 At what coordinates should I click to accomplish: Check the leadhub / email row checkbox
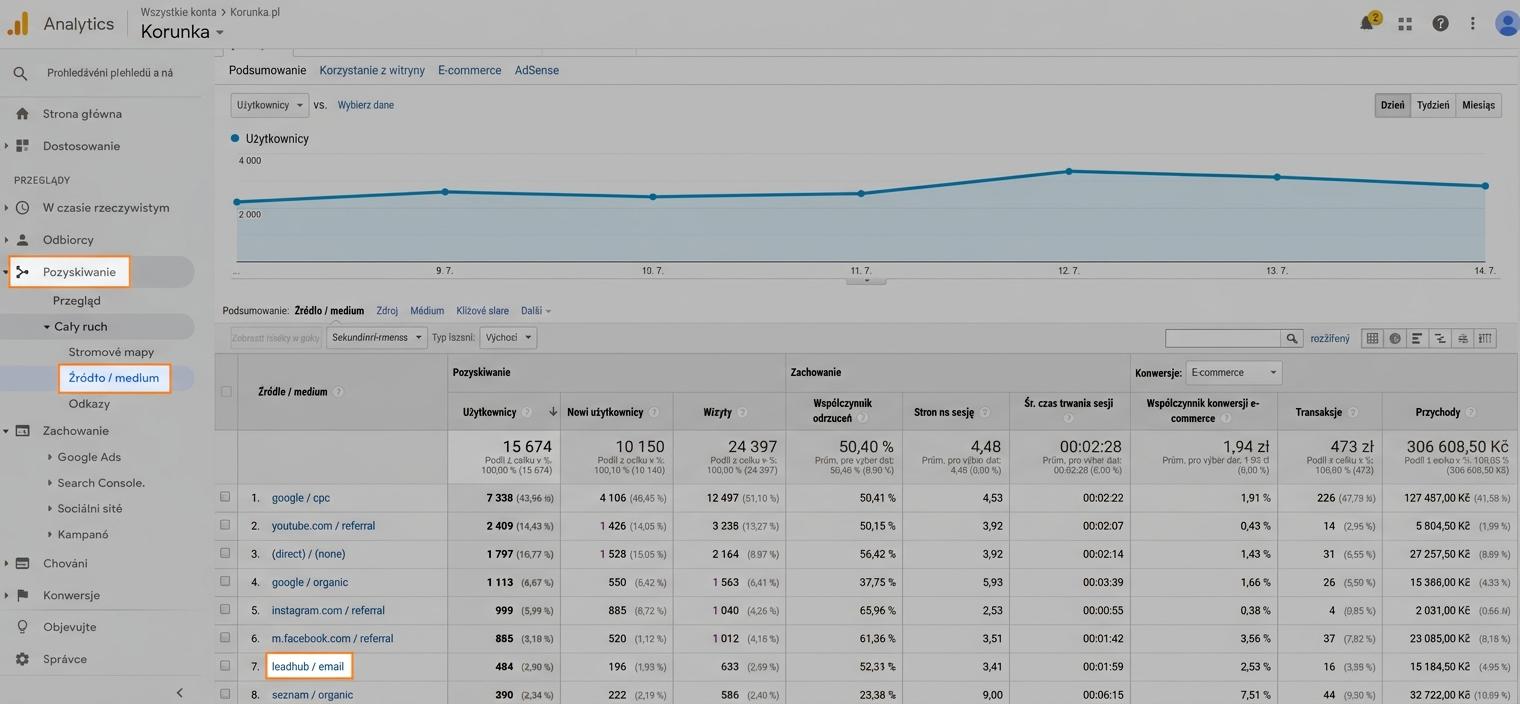click(x=225, y=665)
